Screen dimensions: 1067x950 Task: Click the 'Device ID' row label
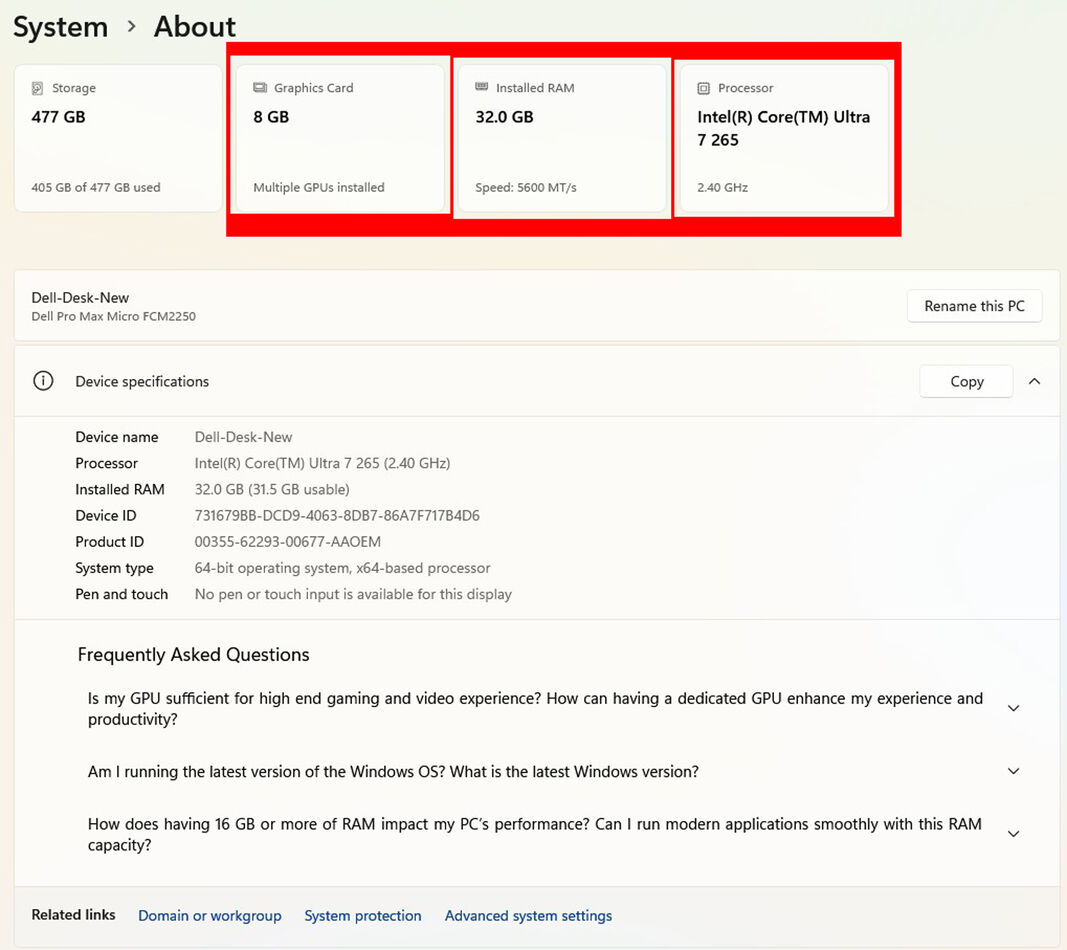[105, 516]
